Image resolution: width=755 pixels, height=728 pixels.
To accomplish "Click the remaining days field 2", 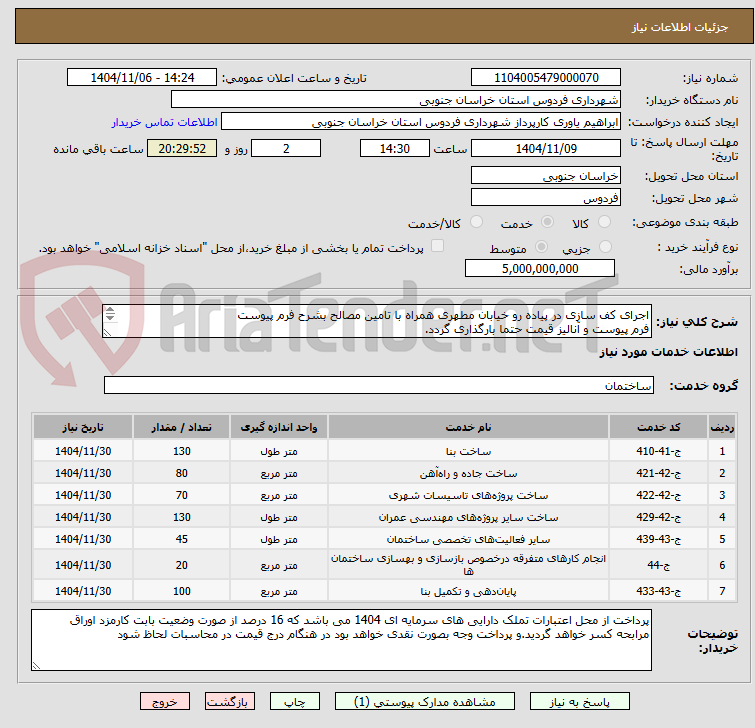I will (286, 148).
